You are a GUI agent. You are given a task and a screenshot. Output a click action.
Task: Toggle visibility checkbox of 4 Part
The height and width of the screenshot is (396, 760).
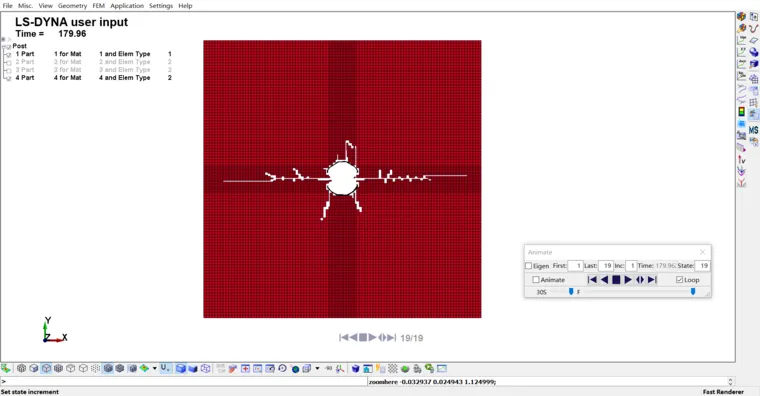pos(9,78)
